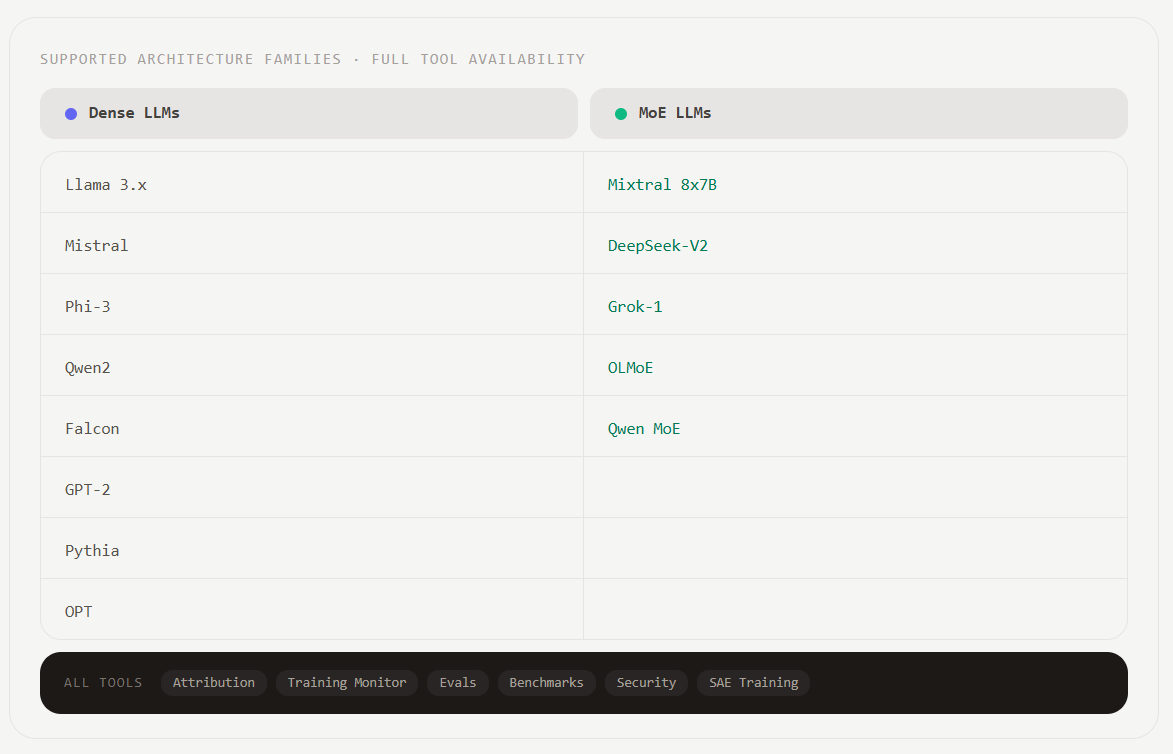Viewport: 1173px width, 754px height.
Task: Open the Mixtral 8x7B link
Action: (662, 185)
